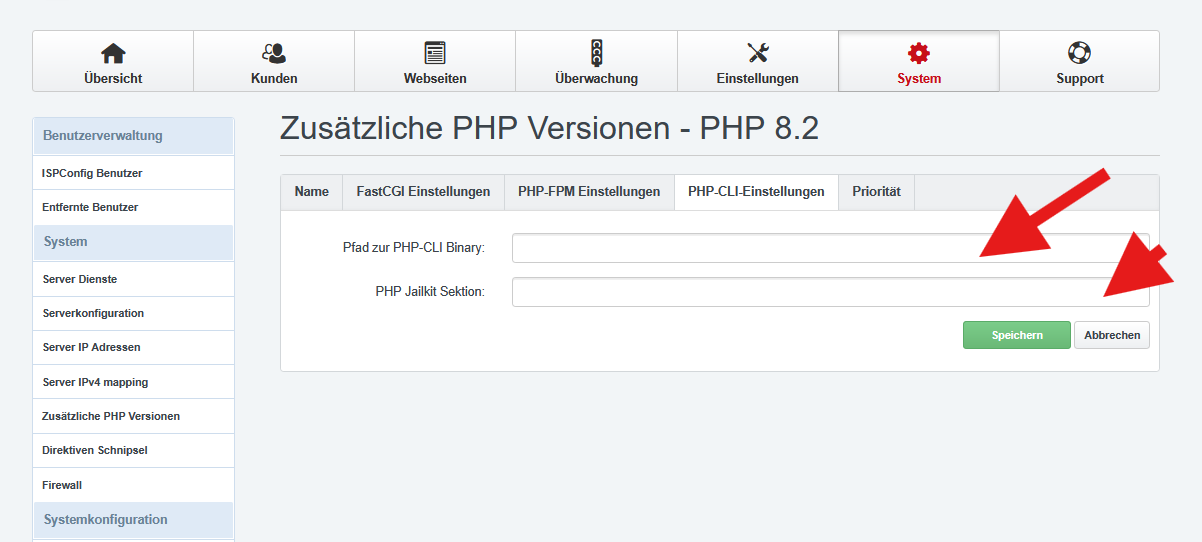This screenshot has height=542, width=1202.
Task: Click the Überwachung label in top navigation
Action: pos(596,78)
